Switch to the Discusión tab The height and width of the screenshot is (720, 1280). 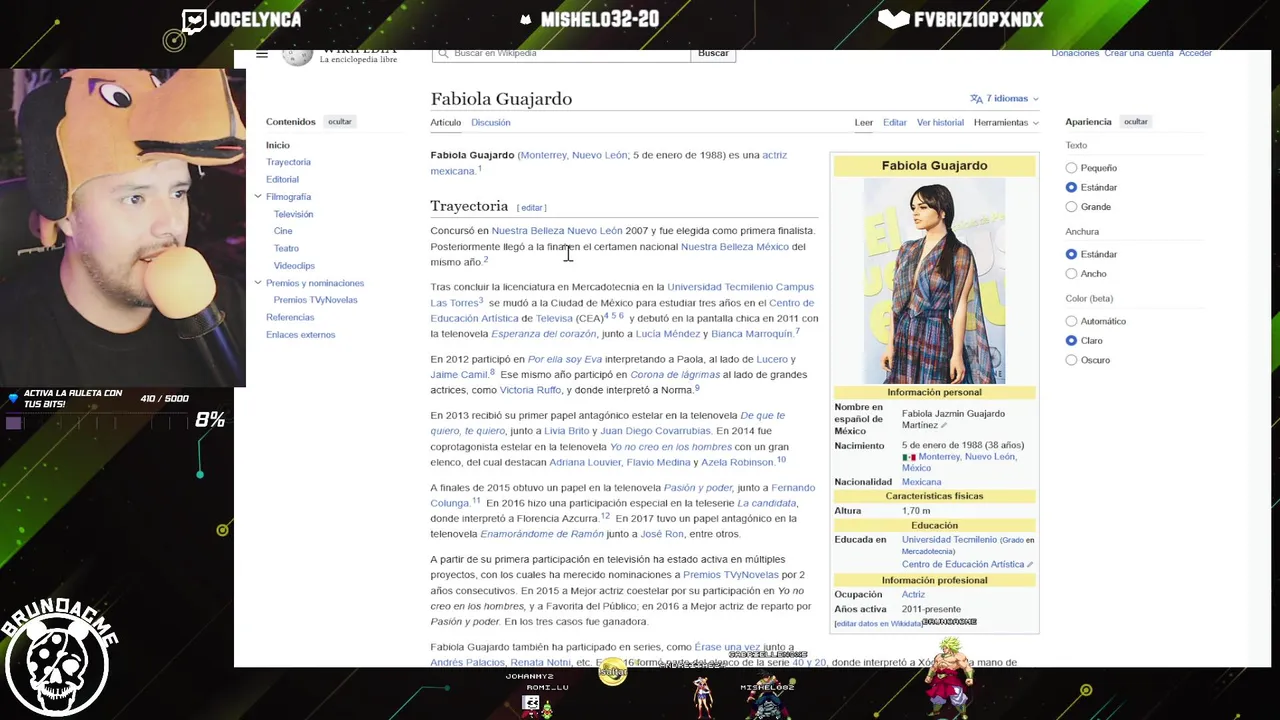(x=490, y=123)
